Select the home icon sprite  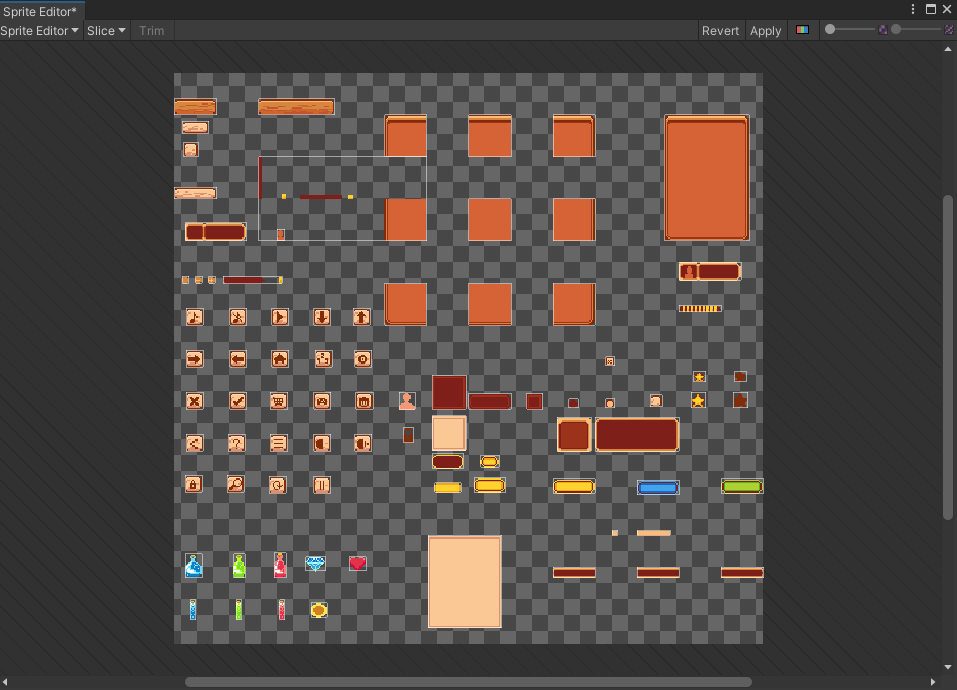(x=280, y=359)
